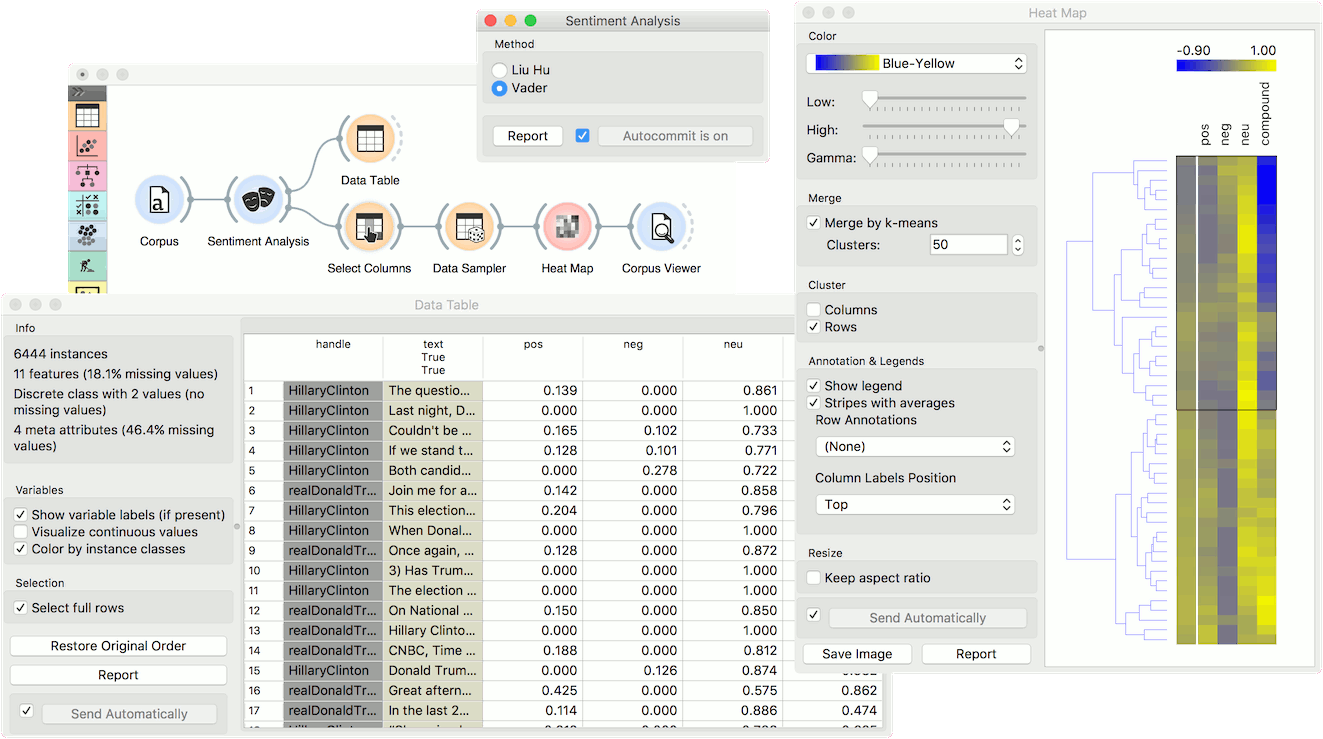
Task: Open the Sentiment Analysis widget
Action: point(258,200)
